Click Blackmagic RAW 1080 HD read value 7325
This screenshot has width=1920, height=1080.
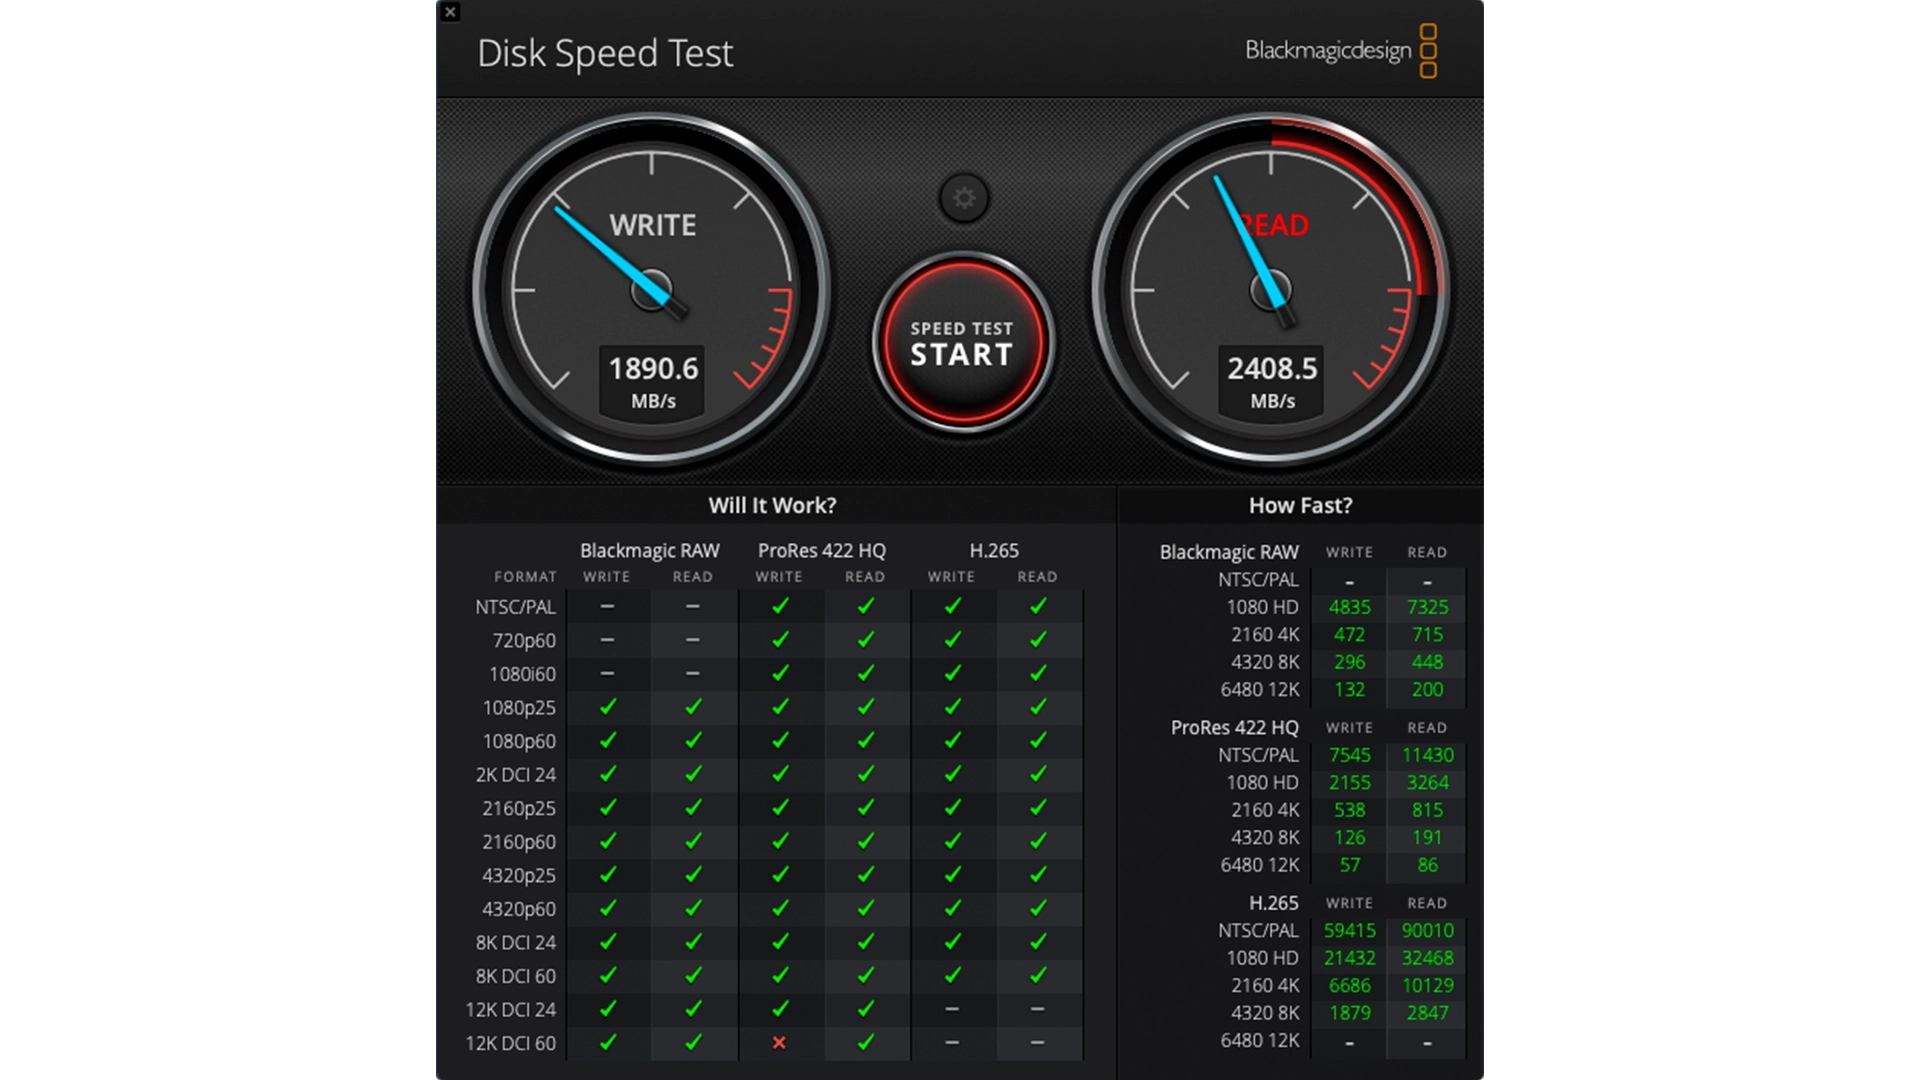point(1427,607)
